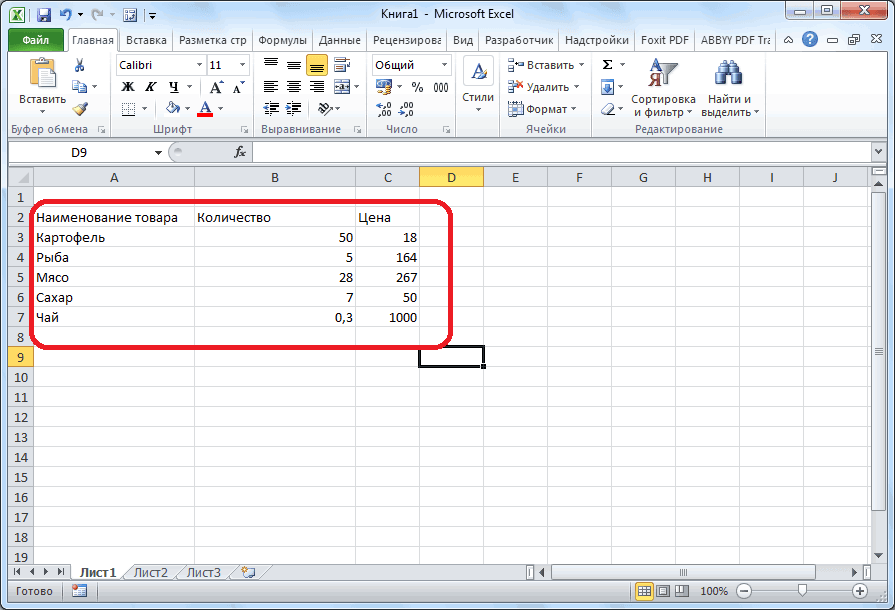895x610 pixels.
Task: Toggle bottom vertical alignment button
Action: 316,65
